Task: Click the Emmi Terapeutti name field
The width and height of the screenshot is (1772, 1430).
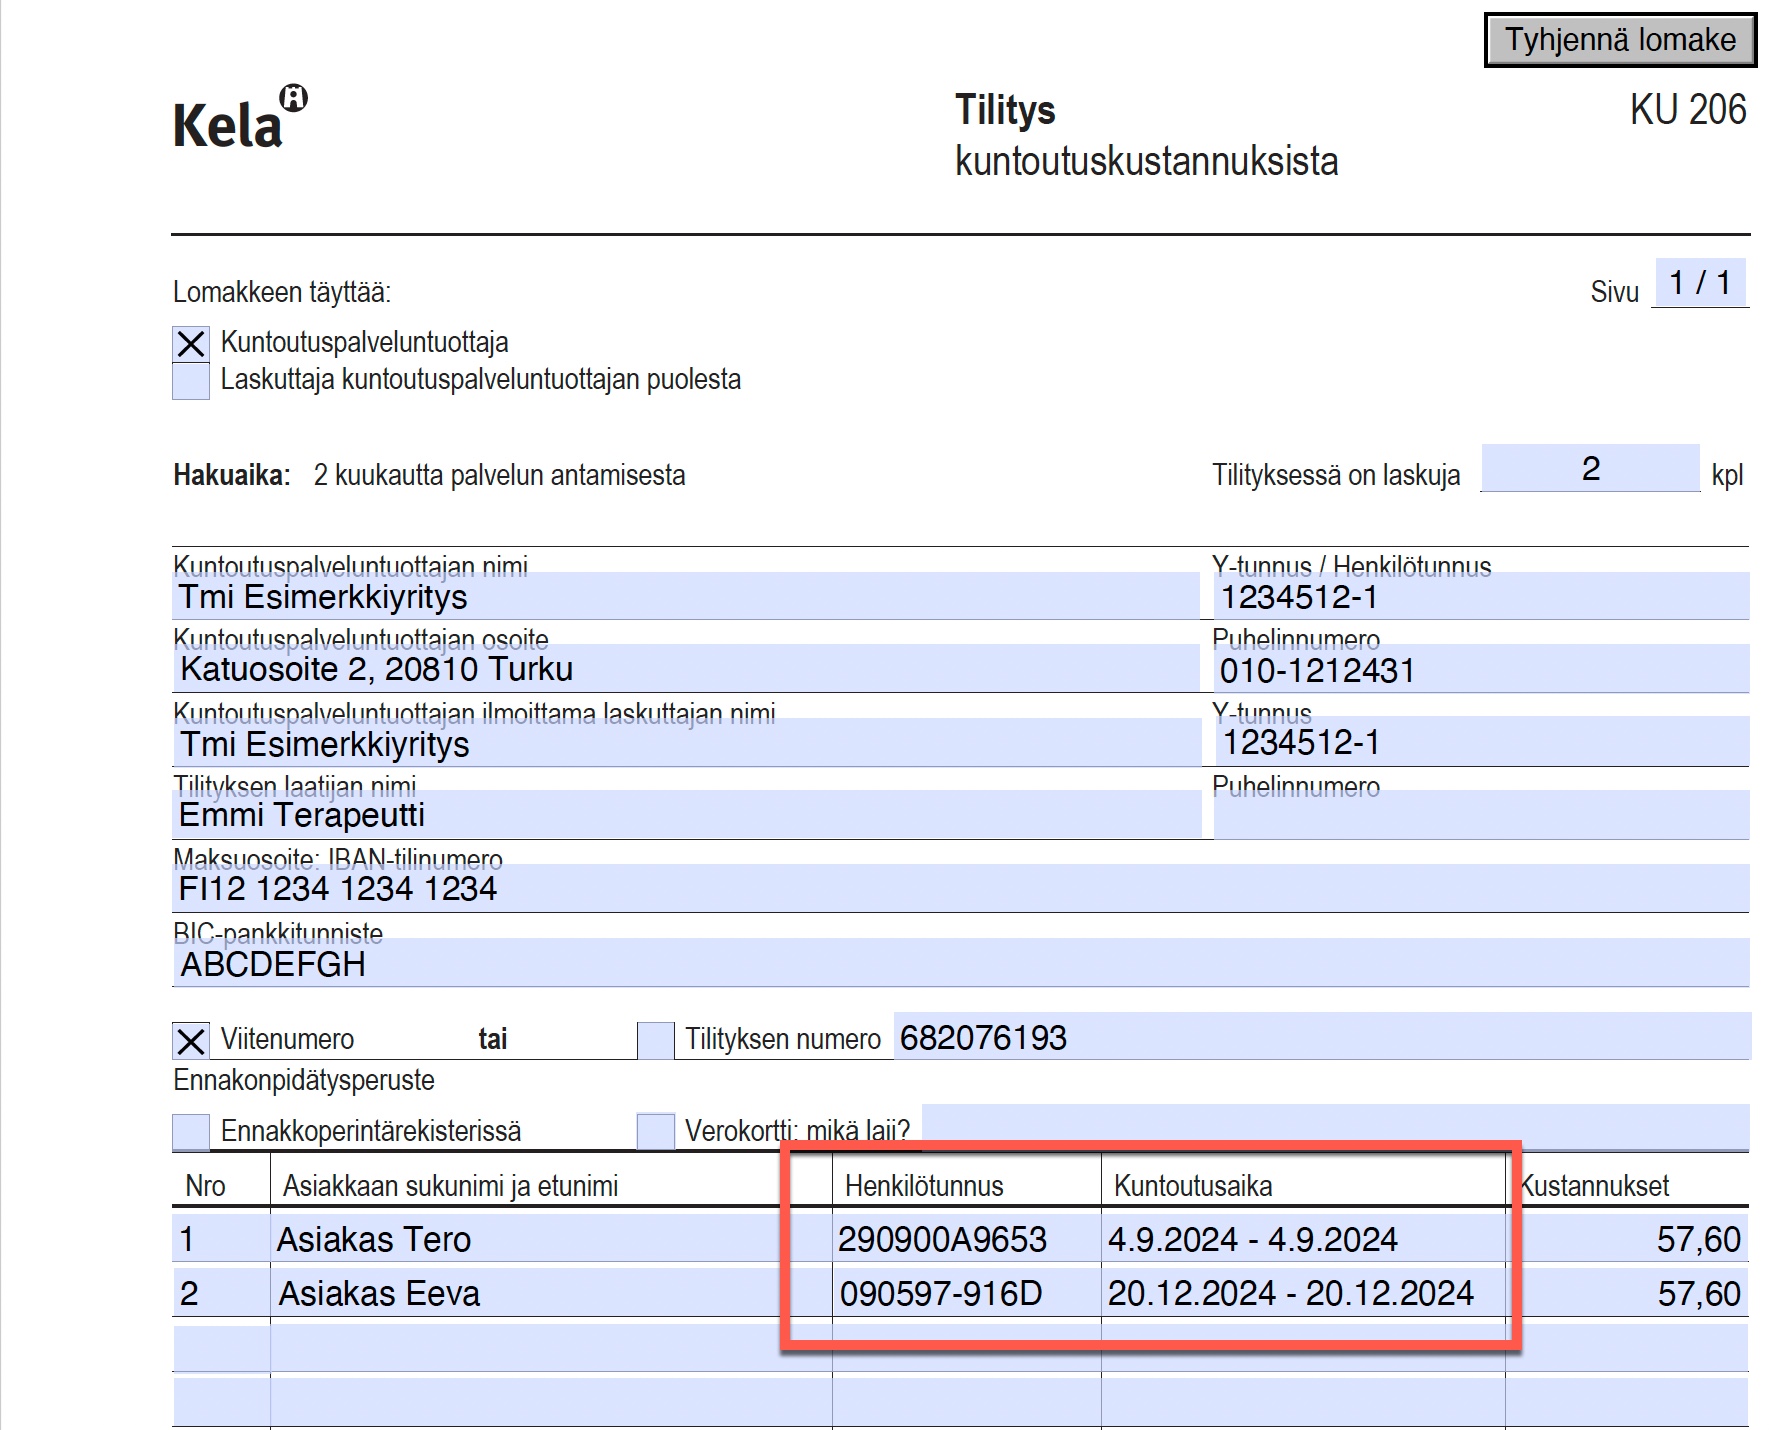Action: coord(684,816)
